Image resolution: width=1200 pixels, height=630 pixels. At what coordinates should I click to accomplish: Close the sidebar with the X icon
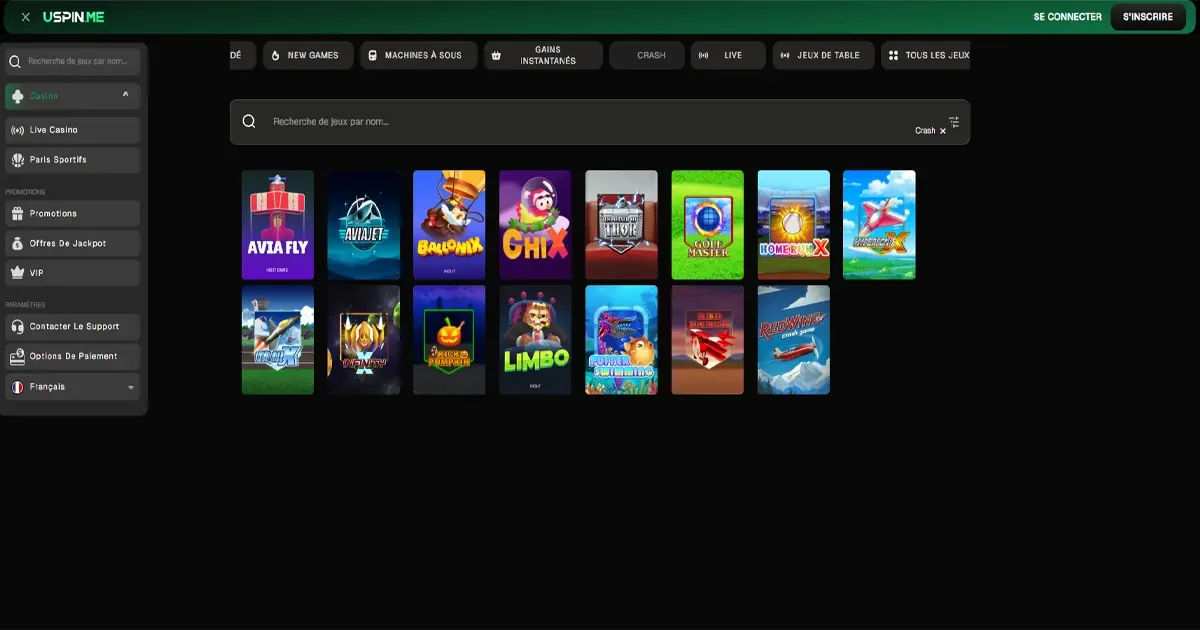click(26, 17)
